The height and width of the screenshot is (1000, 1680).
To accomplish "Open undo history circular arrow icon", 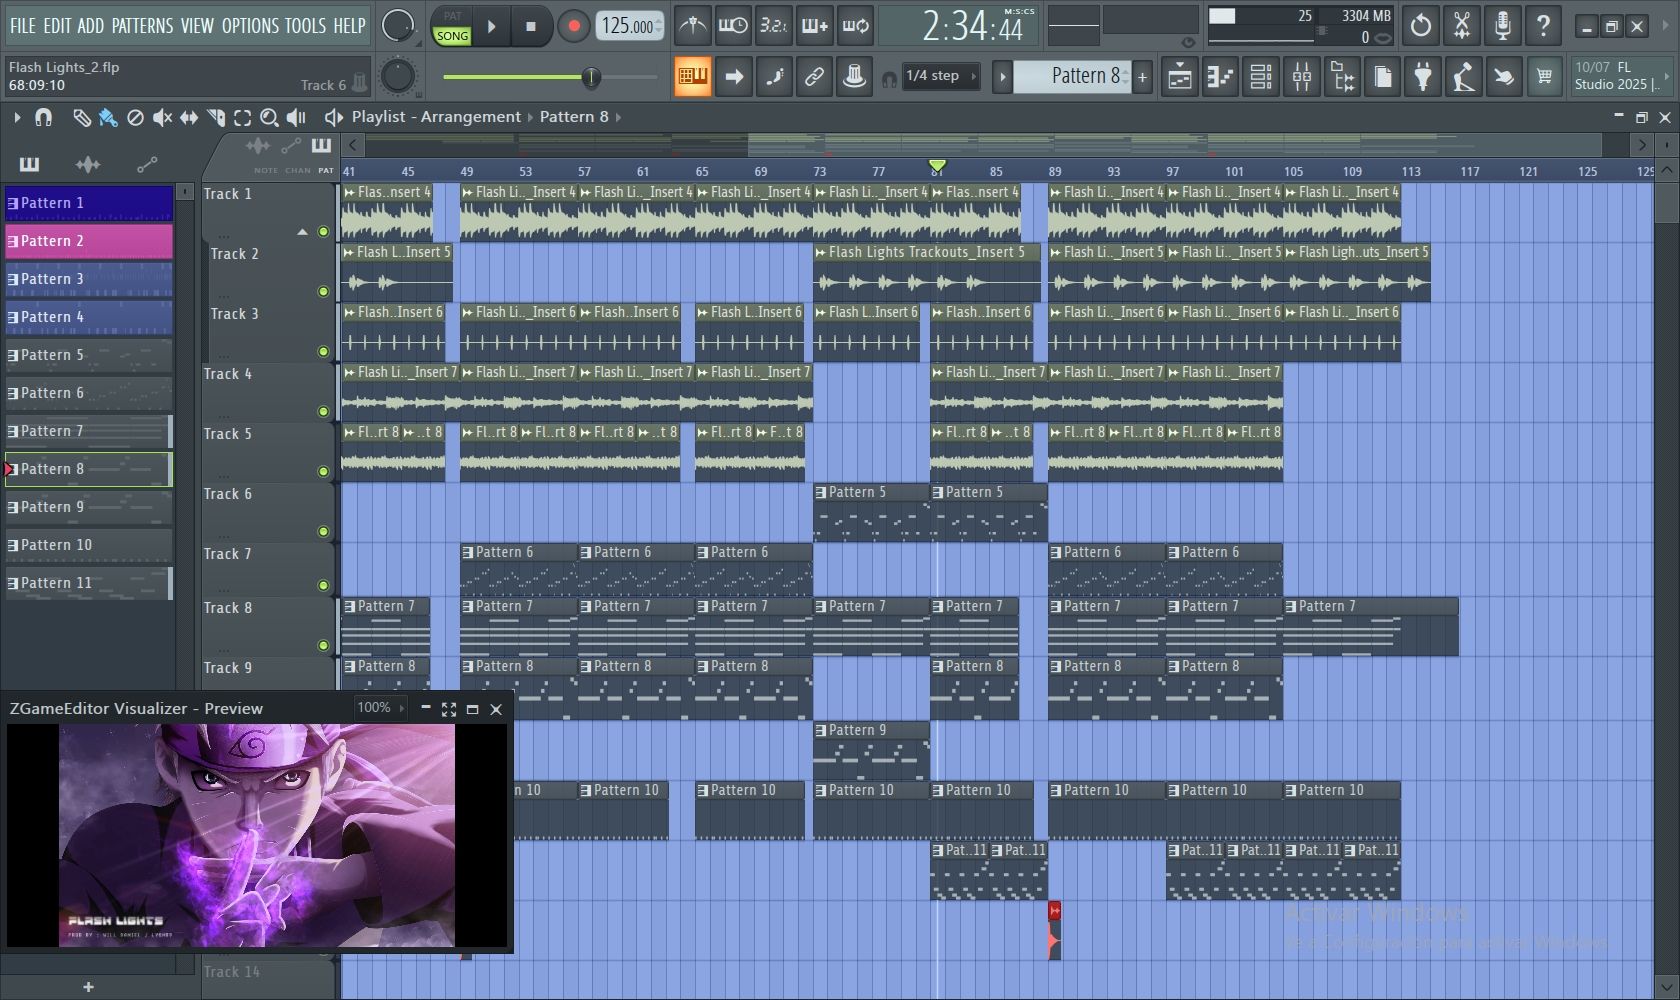I will [1420, 26].
